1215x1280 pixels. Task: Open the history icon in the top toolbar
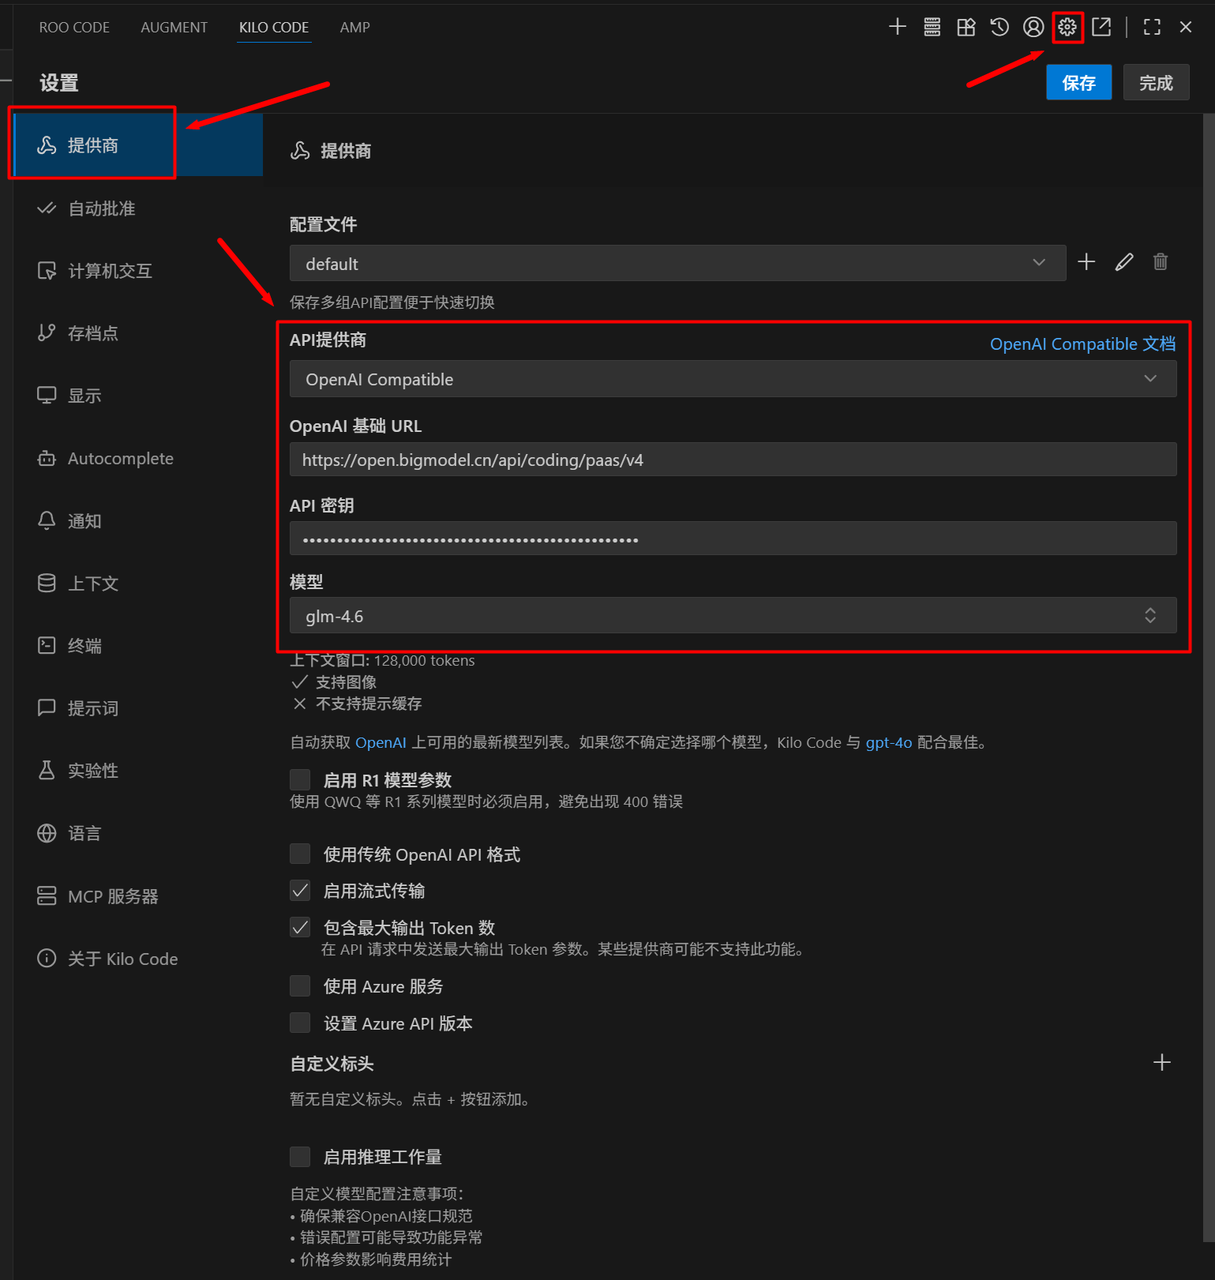[999, 27]
